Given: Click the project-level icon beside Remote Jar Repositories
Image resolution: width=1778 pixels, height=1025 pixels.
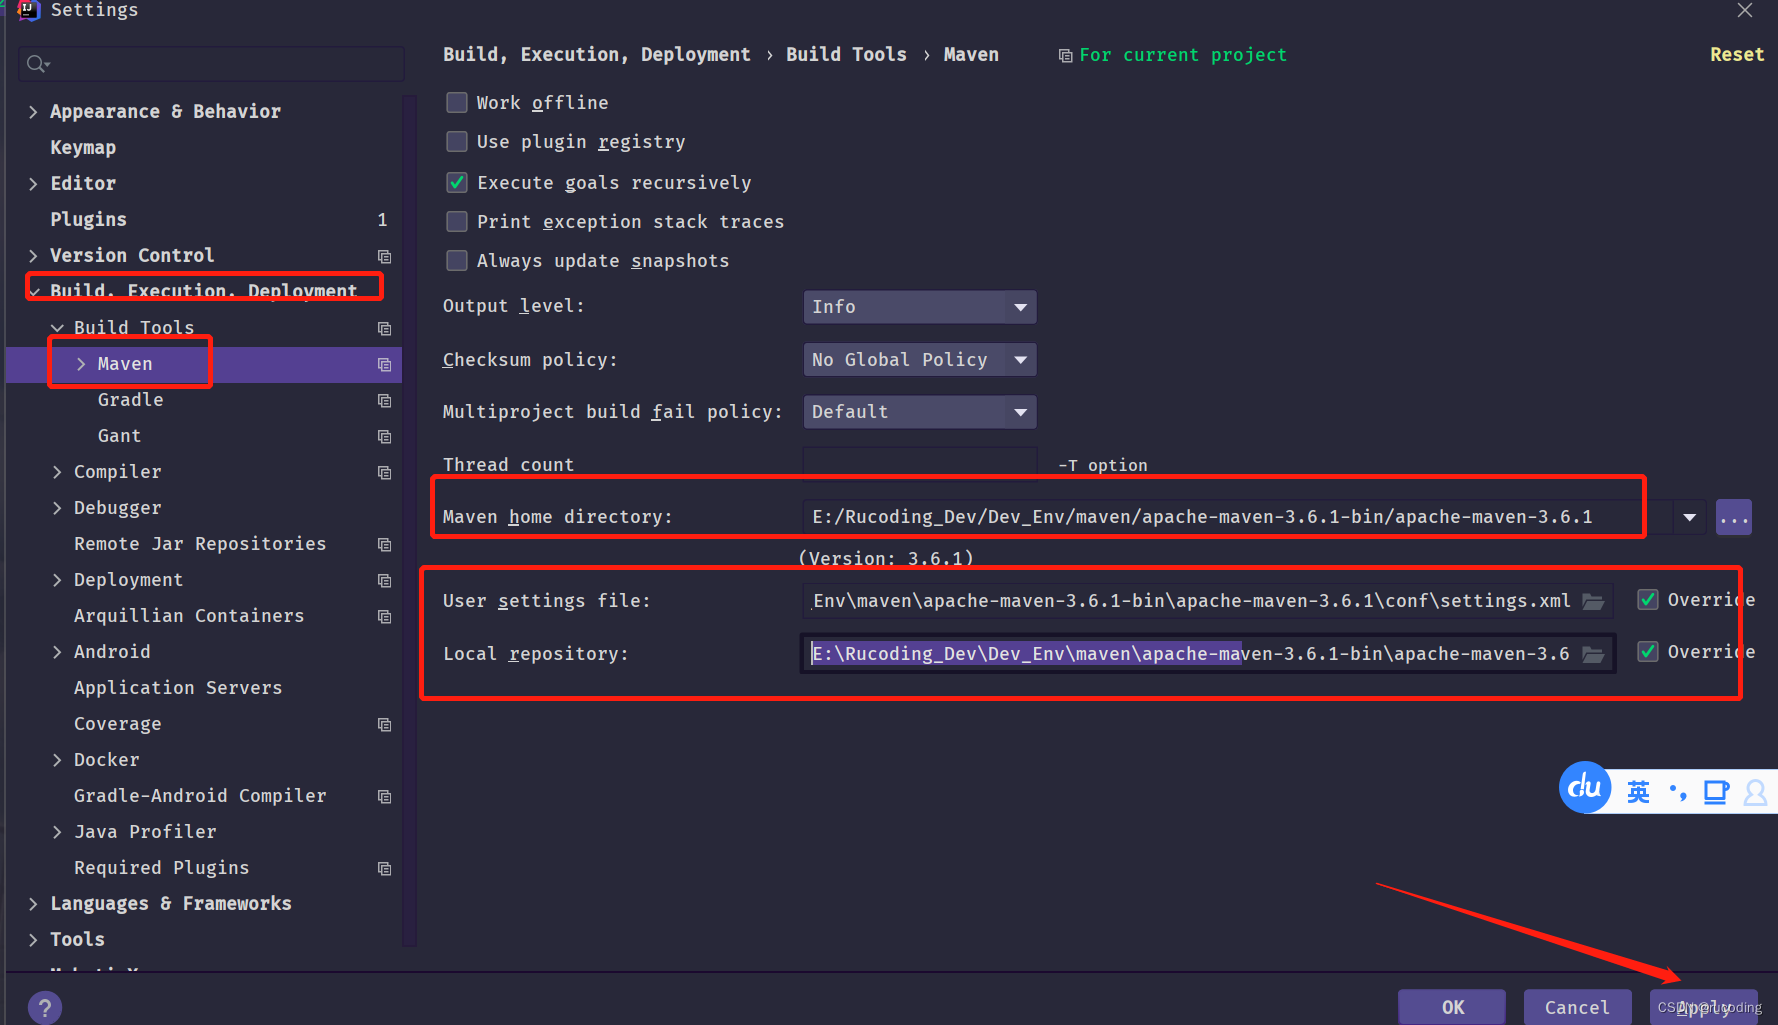Looking at the screenshot, I should (384, 544).
